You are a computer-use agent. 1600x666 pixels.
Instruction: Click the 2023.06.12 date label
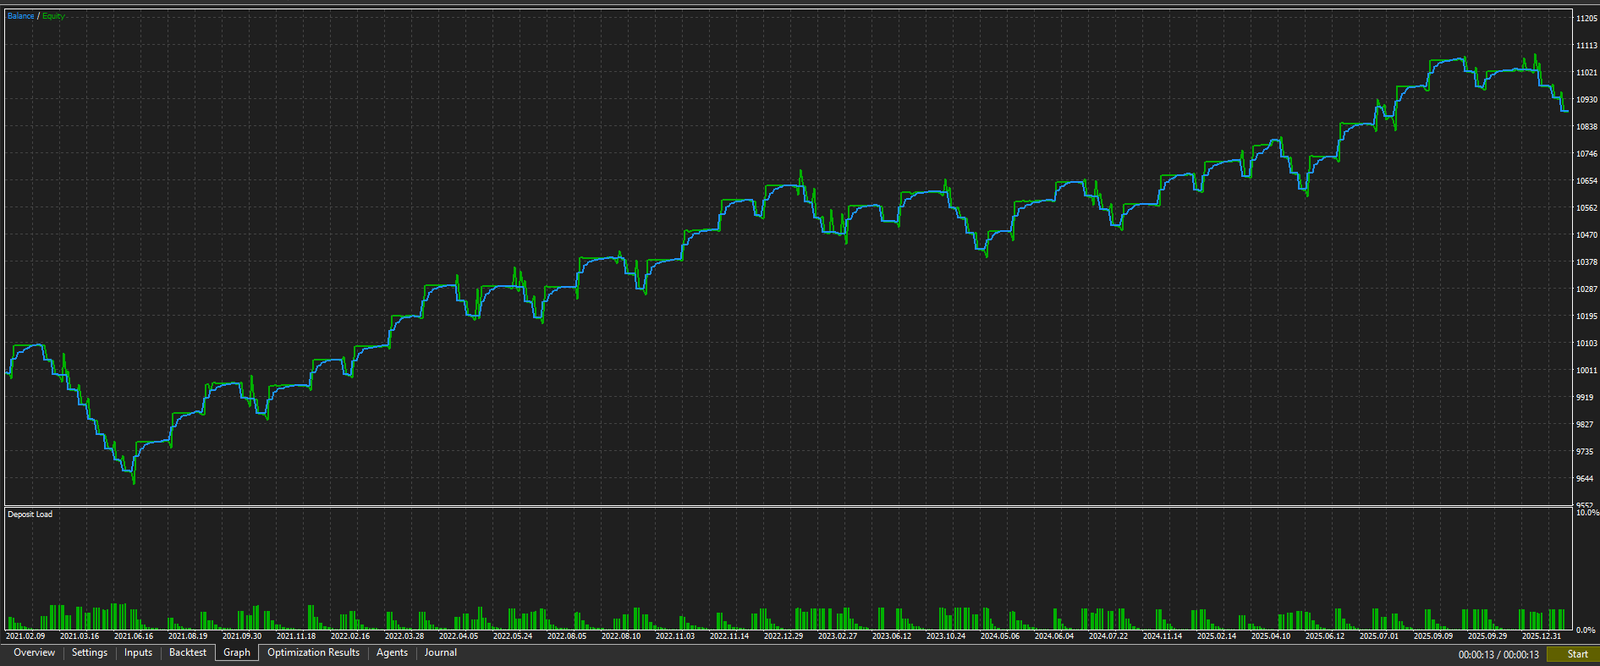(891, 636)
